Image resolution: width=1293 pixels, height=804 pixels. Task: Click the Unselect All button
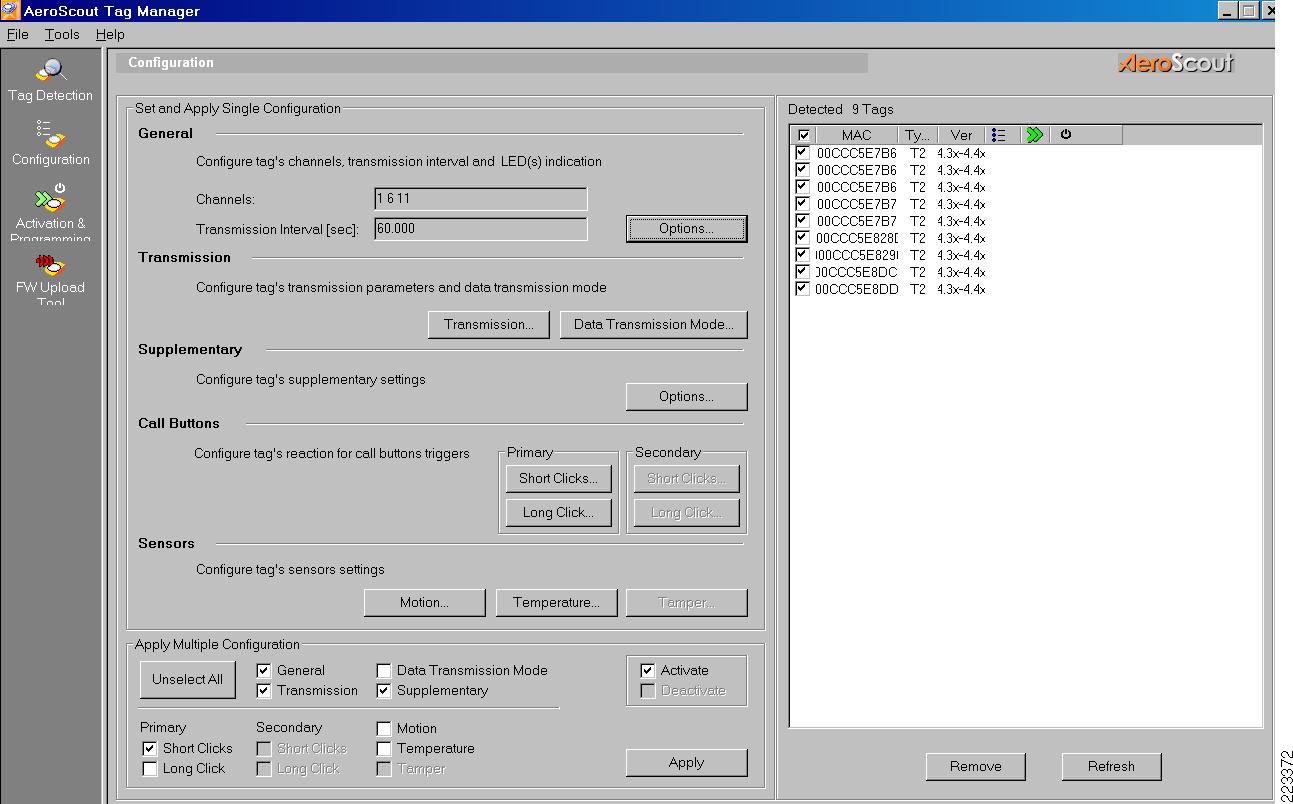click(187, 679)
